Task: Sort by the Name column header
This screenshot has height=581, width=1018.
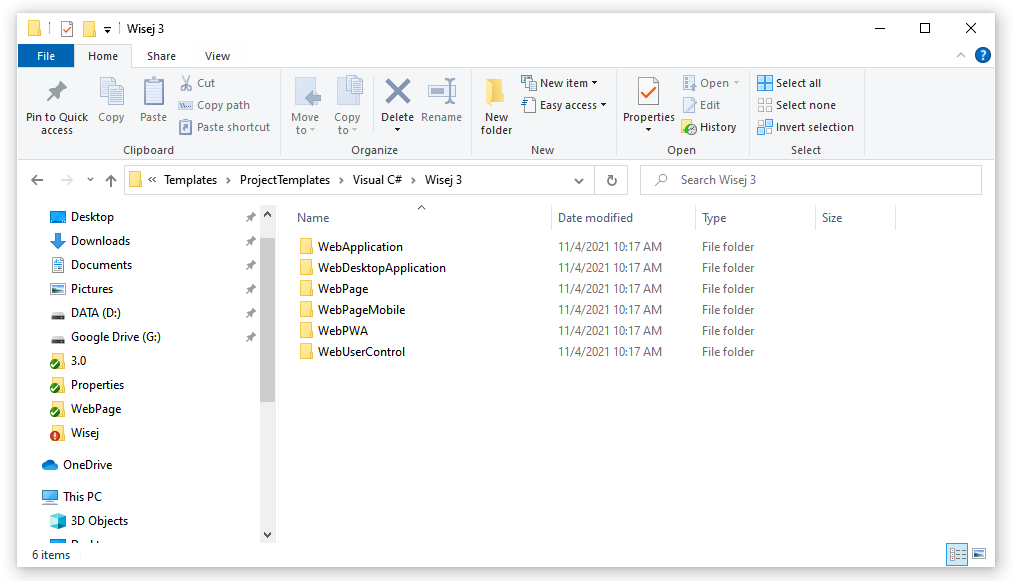Action: coord(313,218)
